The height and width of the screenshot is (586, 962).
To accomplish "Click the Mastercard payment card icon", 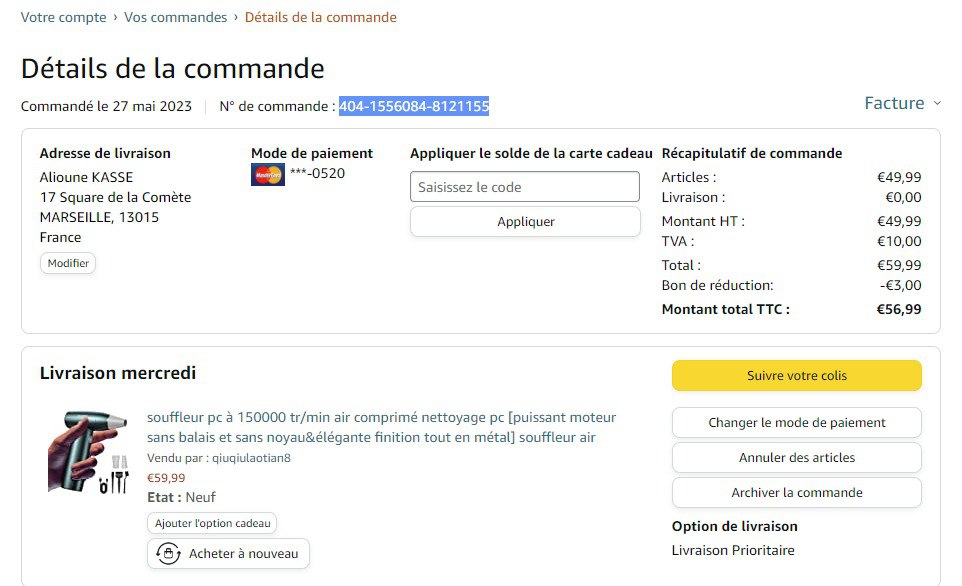I will 267,174.
